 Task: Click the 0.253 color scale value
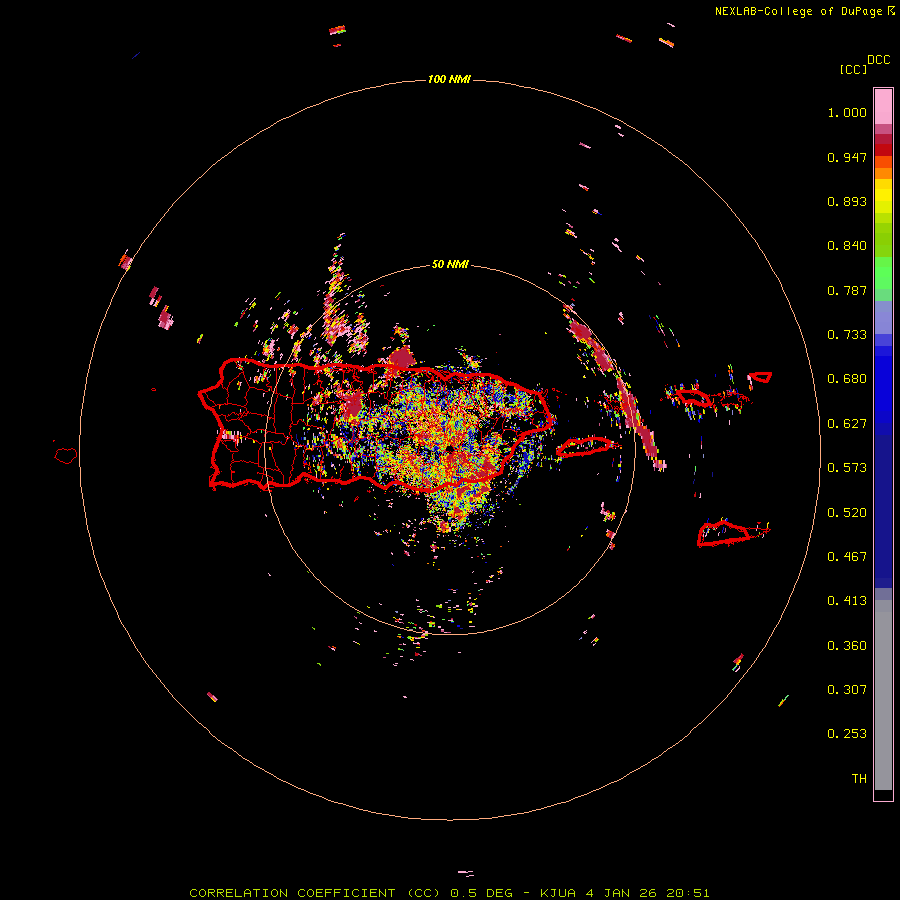(847, 734)
